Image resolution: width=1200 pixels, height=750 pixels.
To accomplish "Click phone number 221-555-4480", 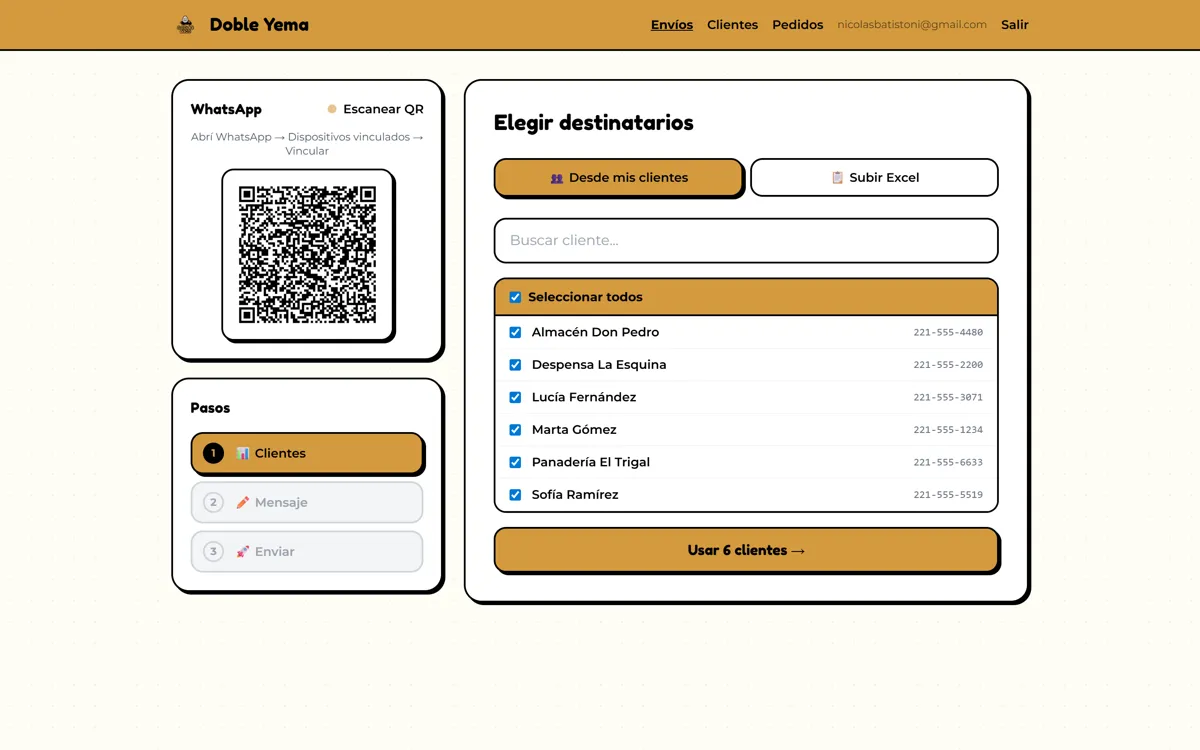I will click(948, 332).
